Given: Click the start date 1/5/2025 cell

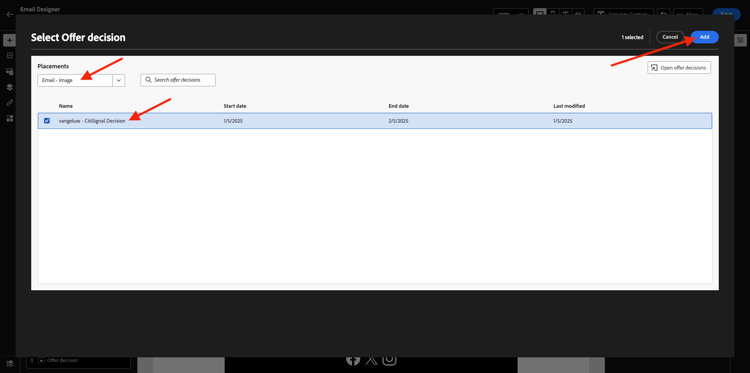Looking at the screenshot, I should pos(233,121).
